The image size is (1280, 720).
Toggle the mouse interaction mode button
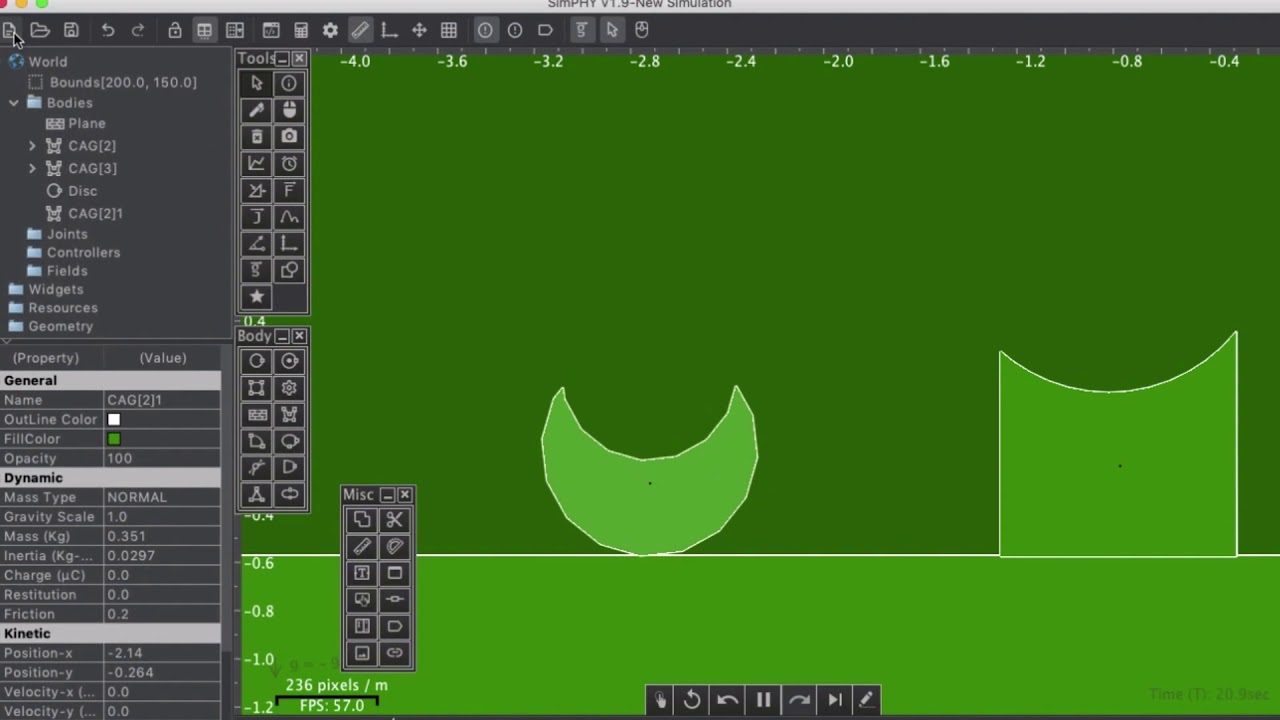(642, 31)
